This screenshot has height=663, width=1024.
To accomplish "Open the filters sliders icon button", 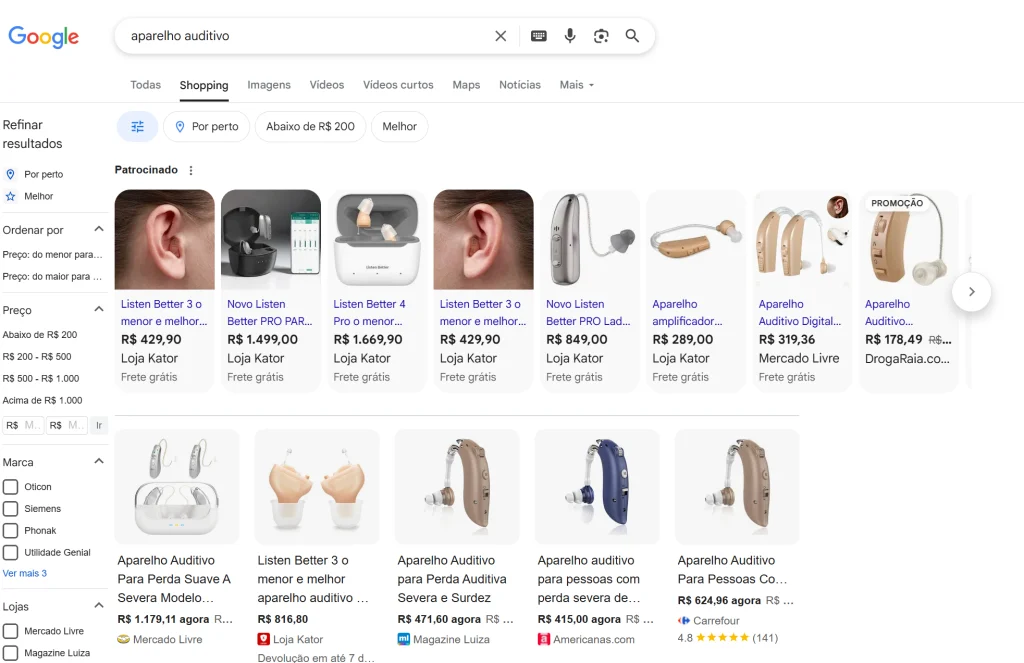I will [137, 127].
